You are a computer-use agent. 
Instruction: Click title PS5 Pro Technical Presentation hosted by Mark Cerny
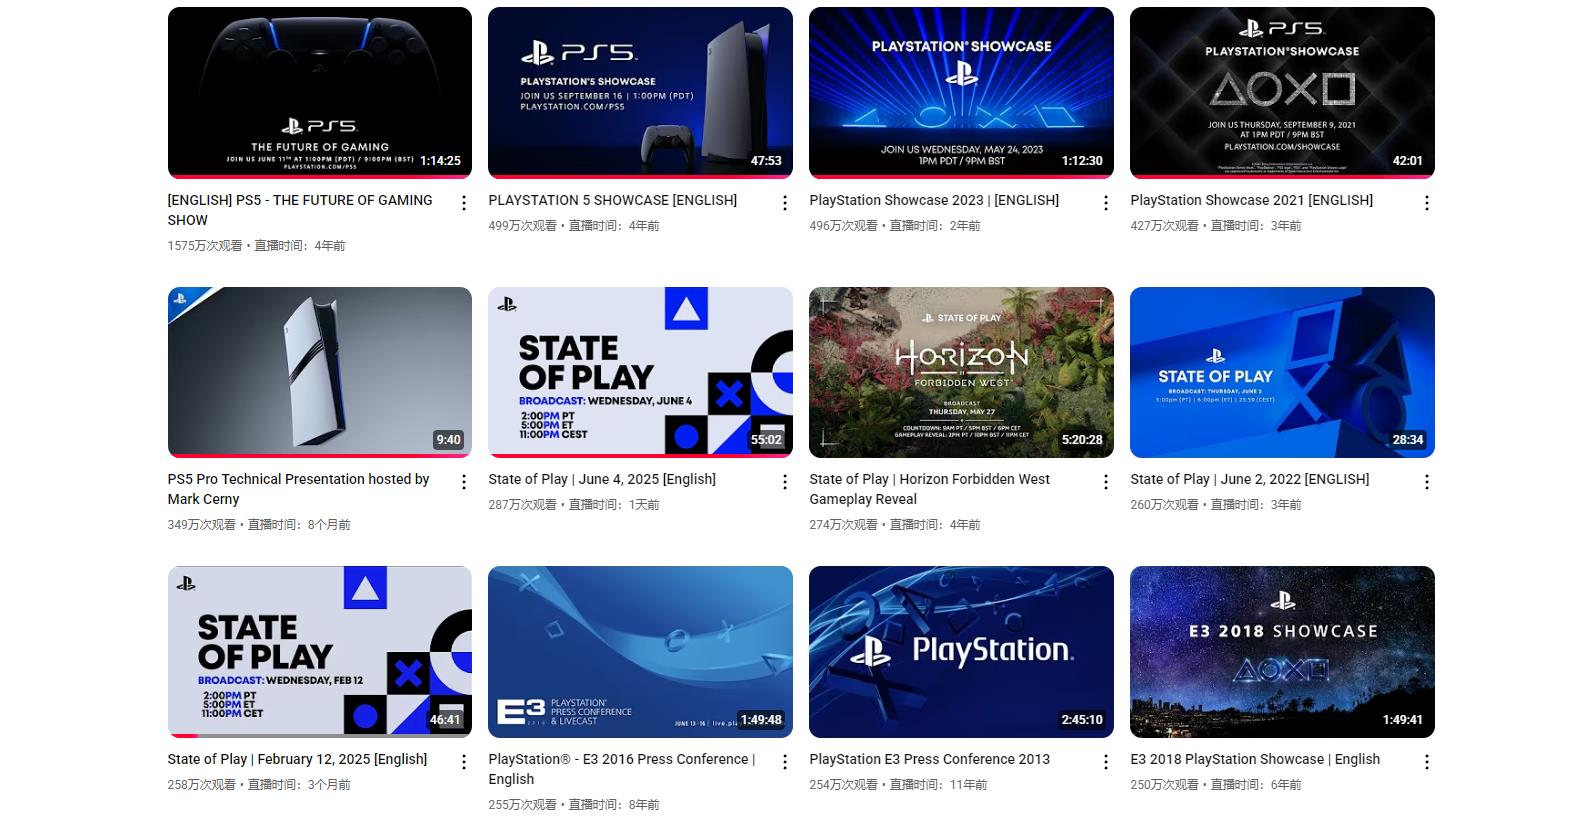tap(298, 489)
